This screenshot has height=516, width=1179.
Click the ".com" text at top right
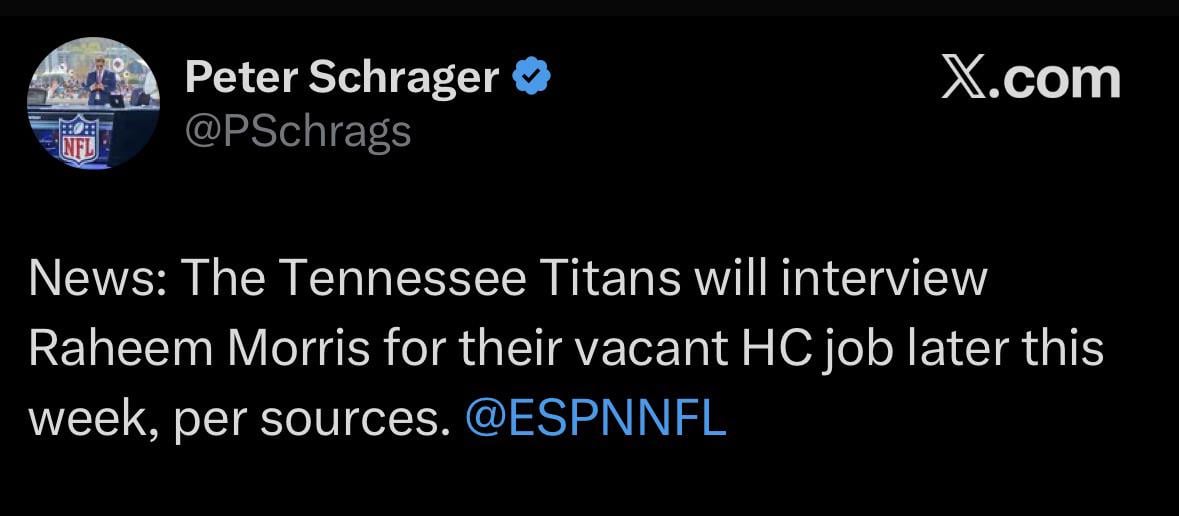(1057, 79)
